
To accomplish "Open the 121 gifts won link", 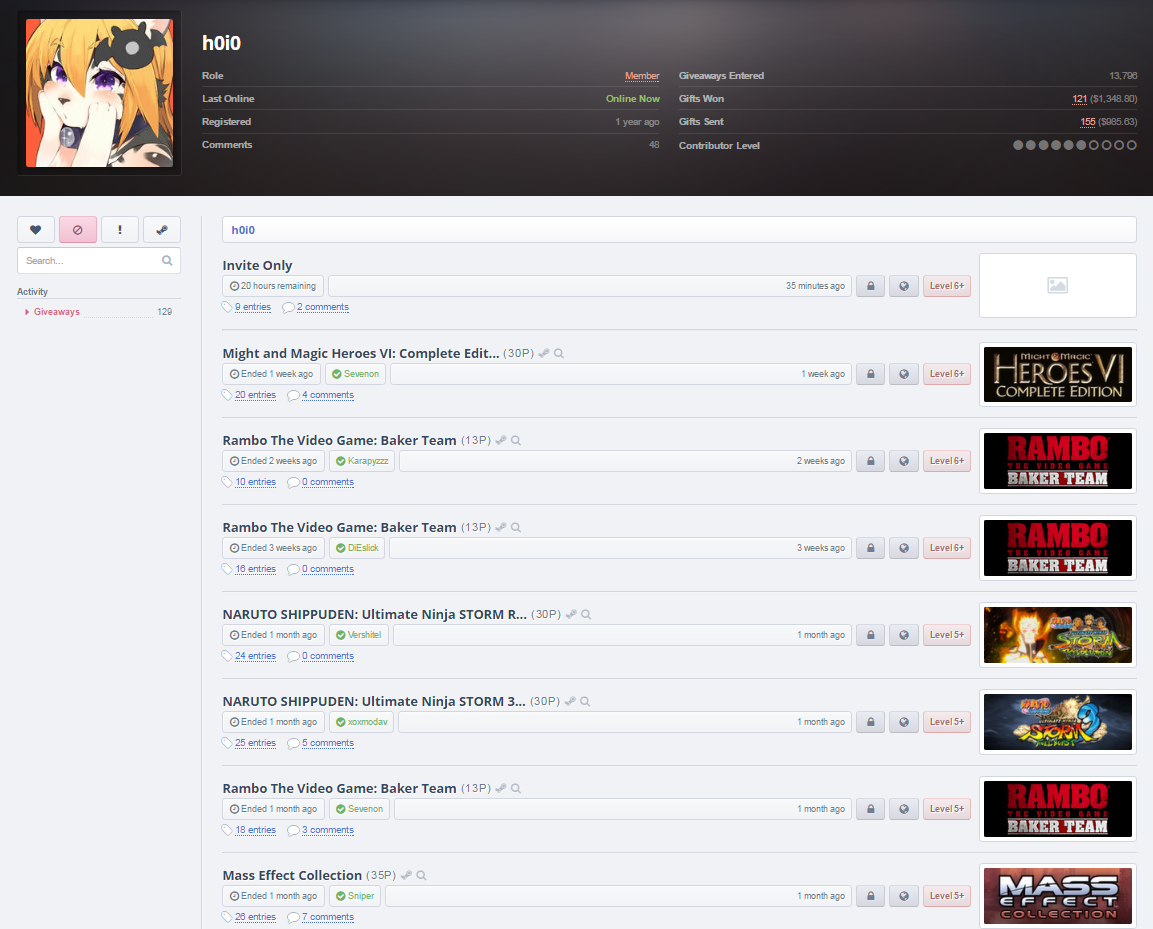I will point(1079,99).
